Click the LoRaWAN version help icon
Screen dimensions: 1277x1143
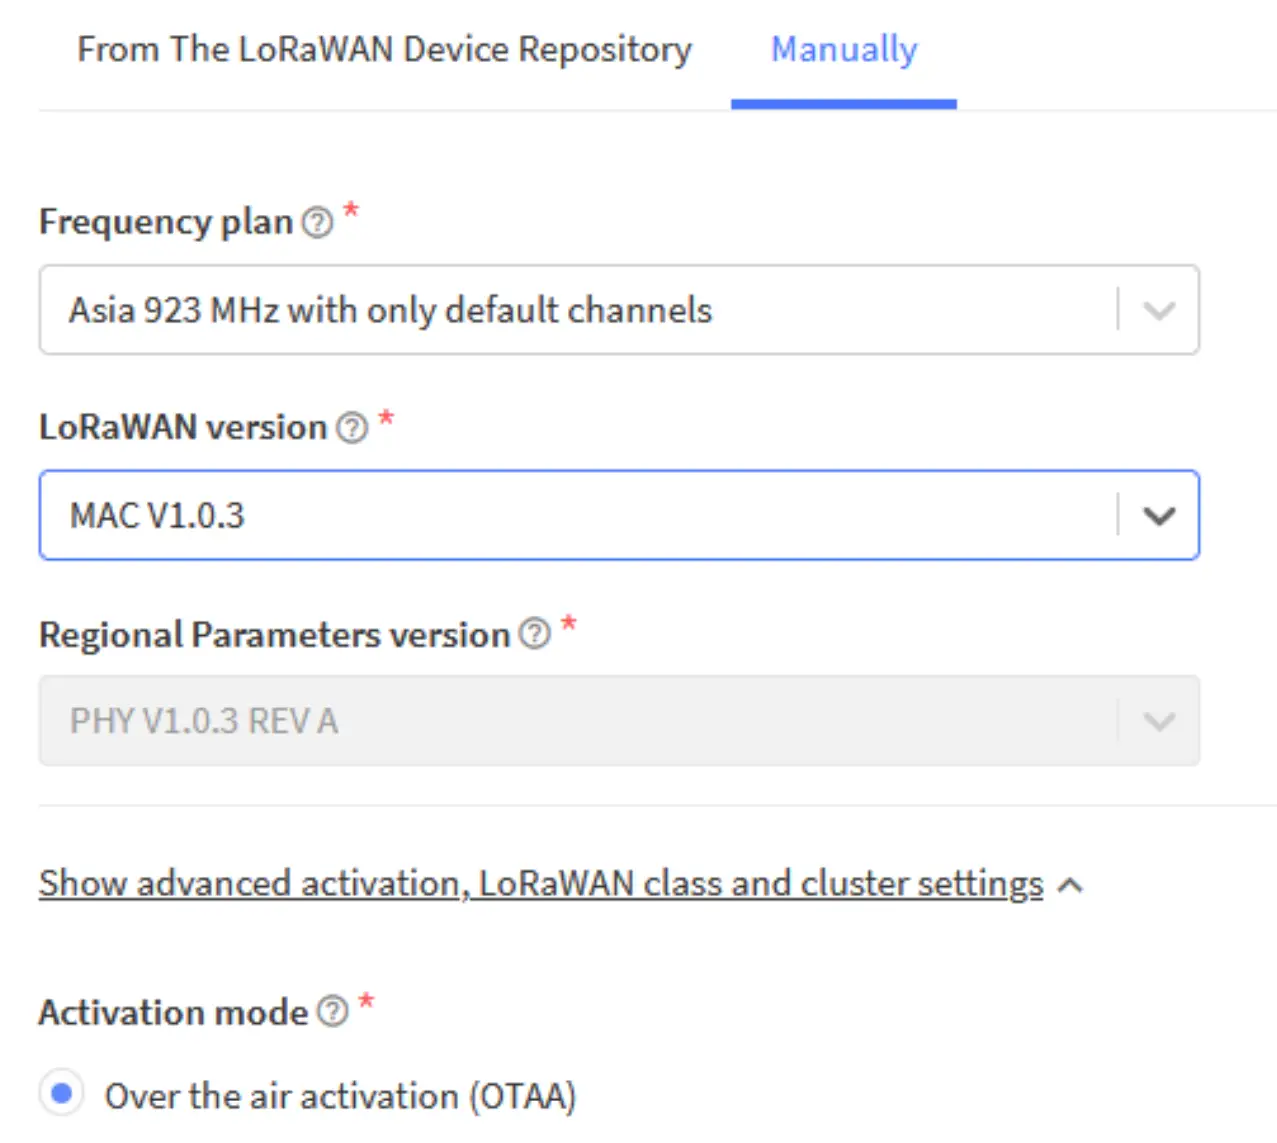(352, 428)
